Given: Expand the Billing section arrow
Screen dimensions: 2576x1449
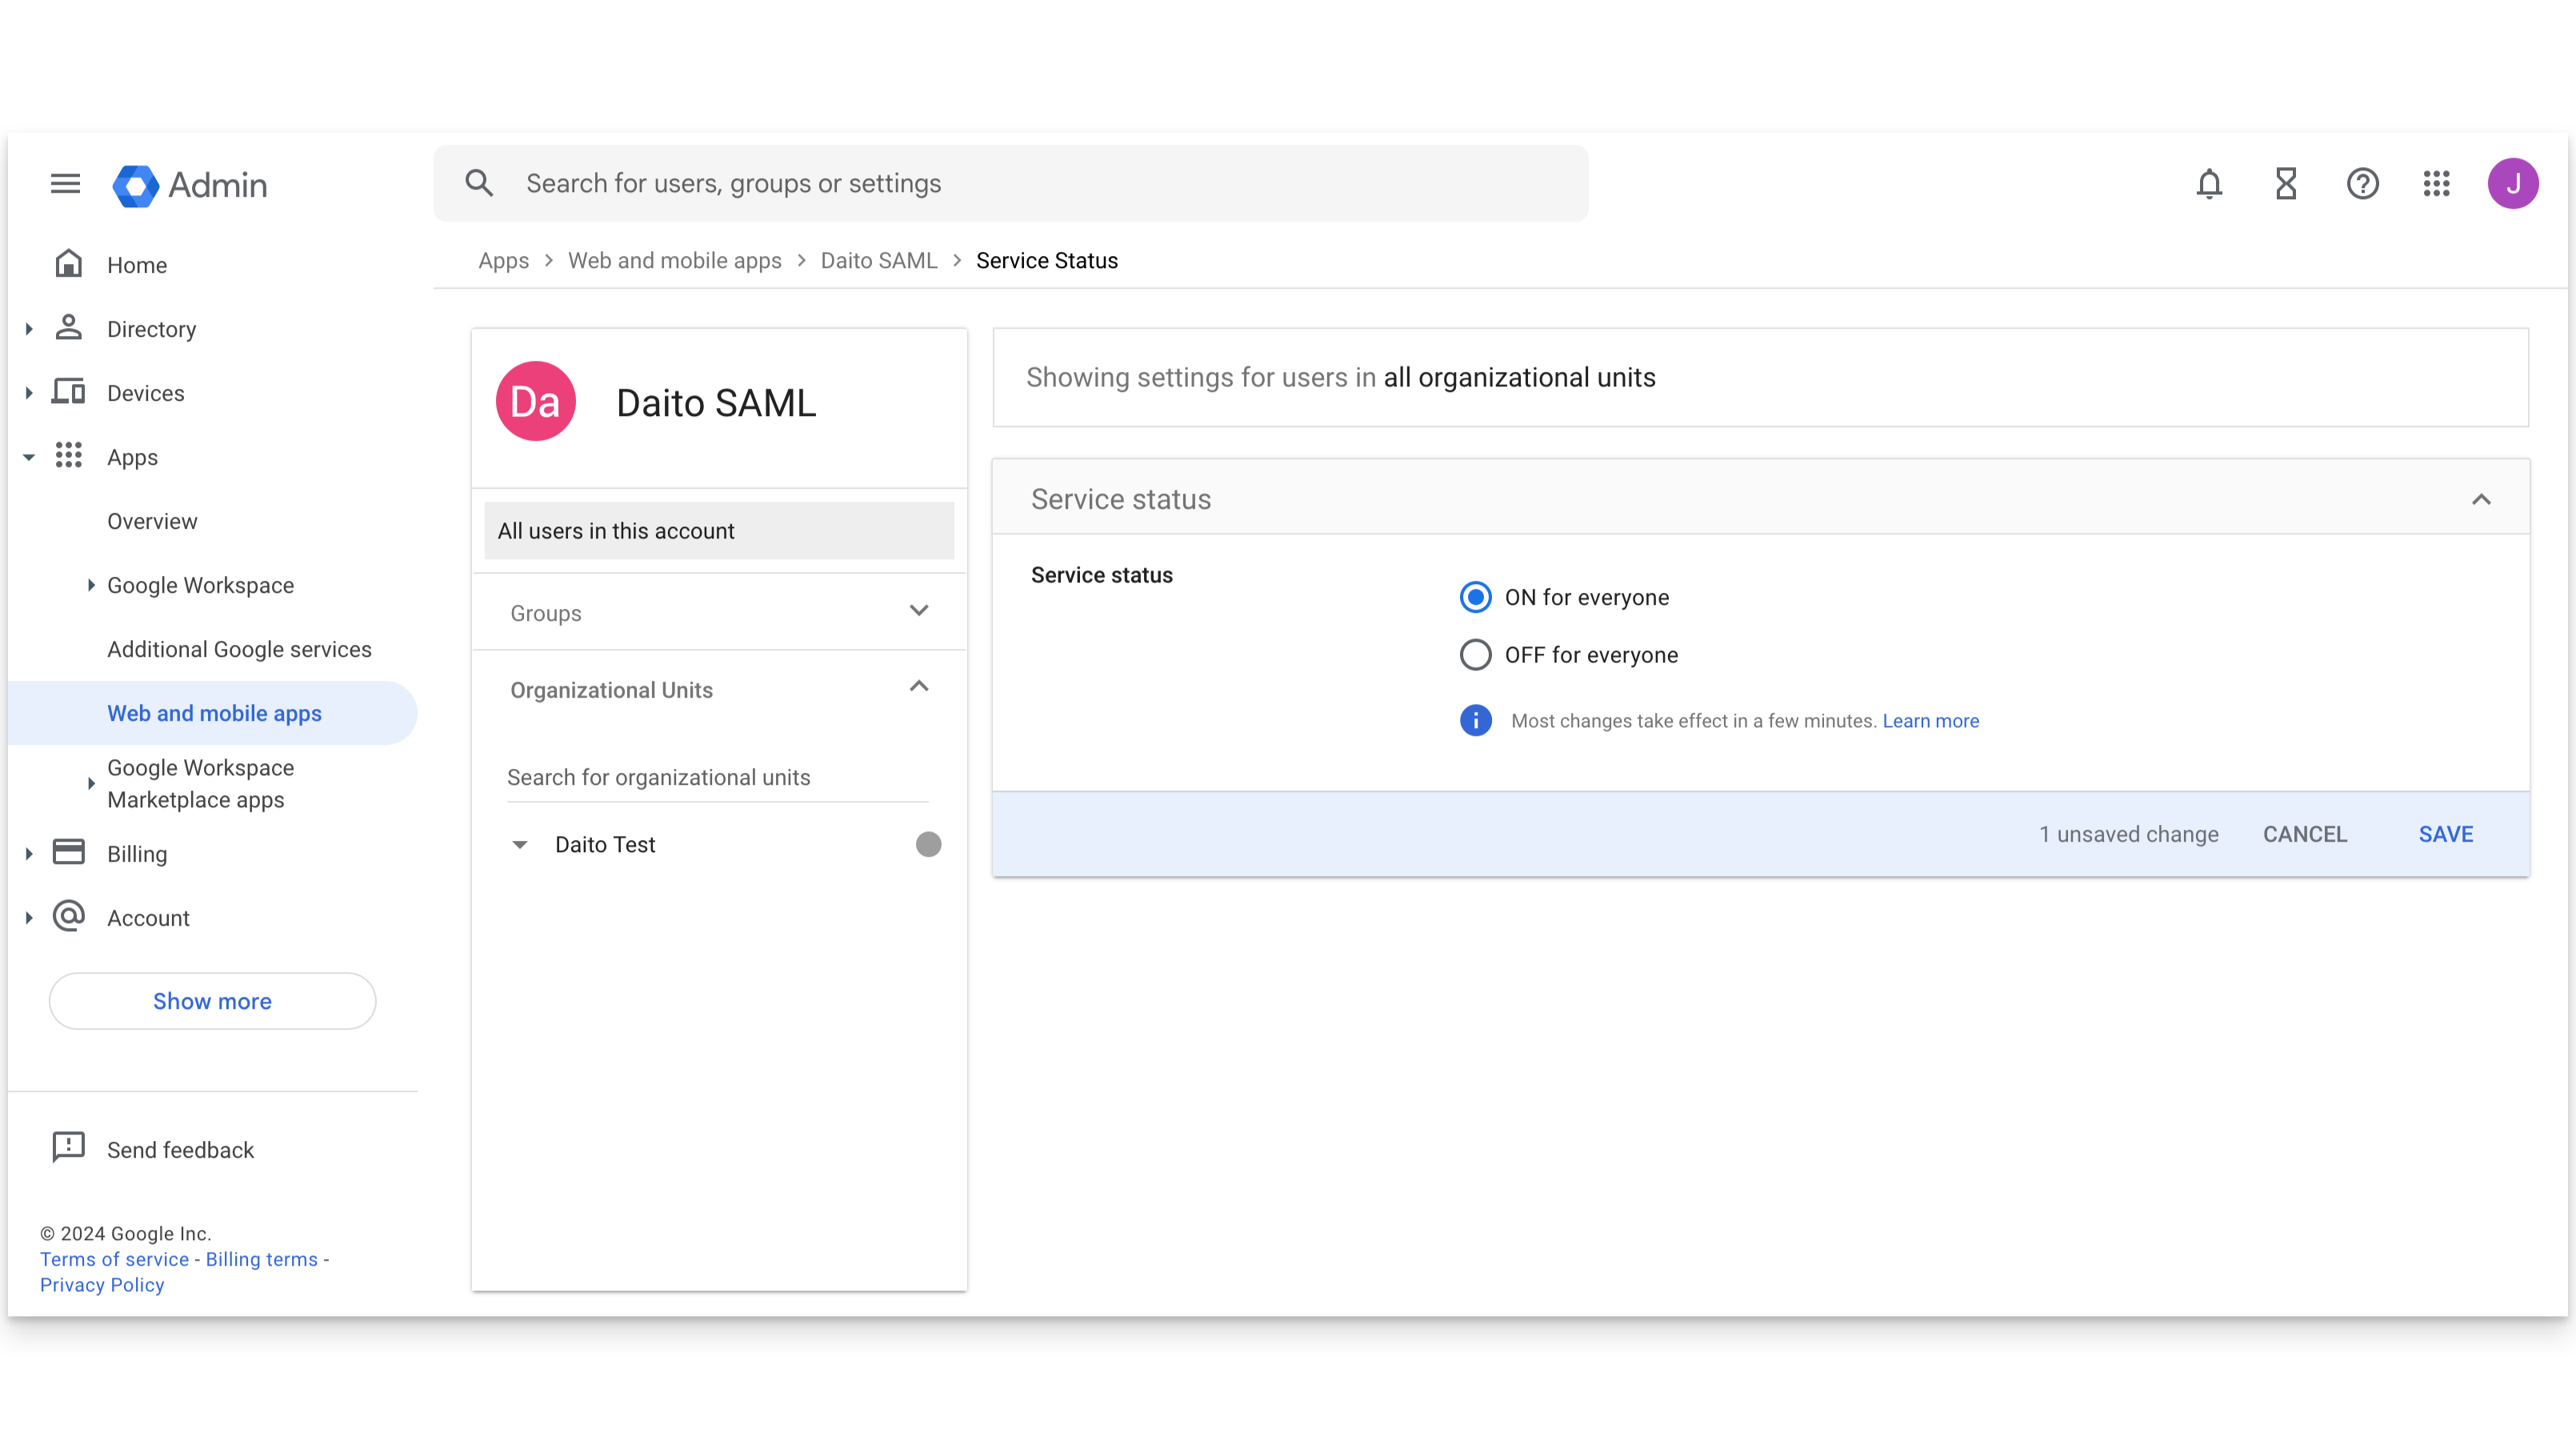Looking at the screenshot, I should tap(29, 854).
